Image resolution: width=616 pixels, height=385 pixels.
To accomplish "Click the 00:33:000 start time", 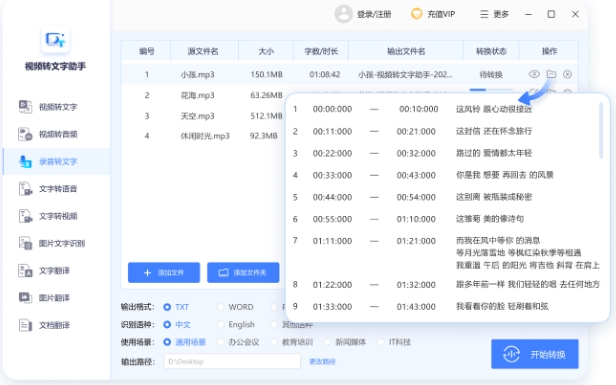I will pyautogui.click(x=332, y=175).
